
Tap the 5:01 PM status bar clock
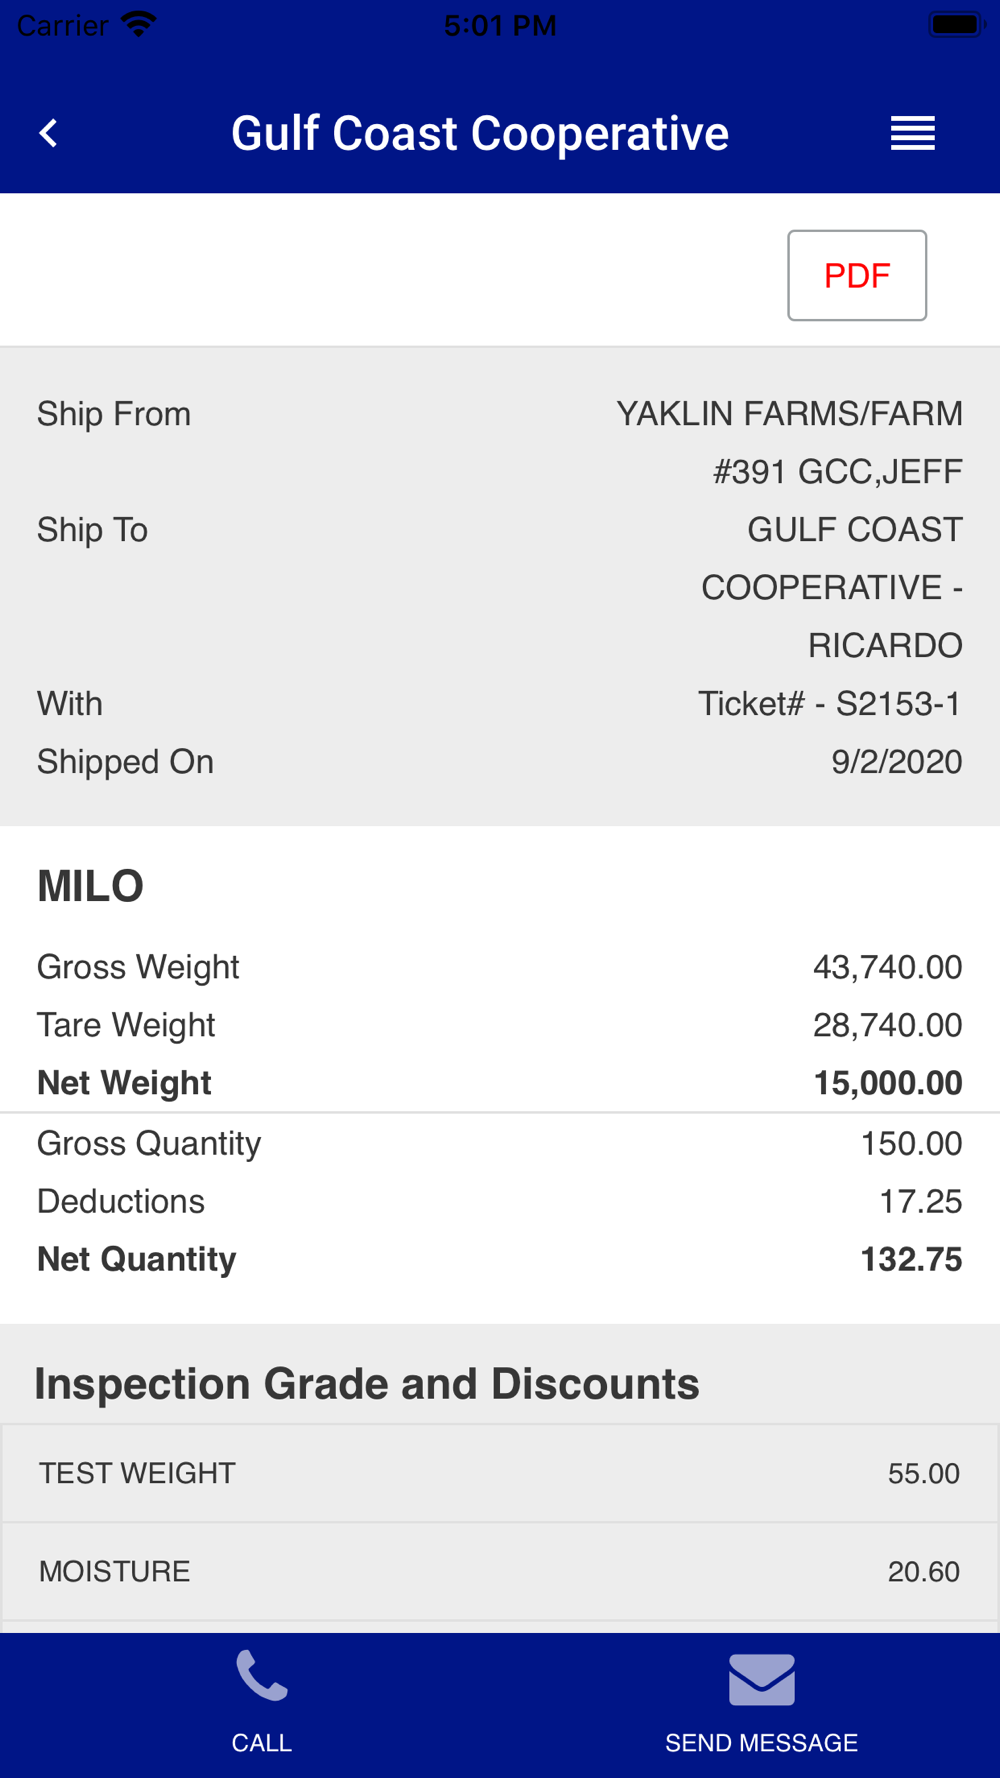click(x=500, y=25)
